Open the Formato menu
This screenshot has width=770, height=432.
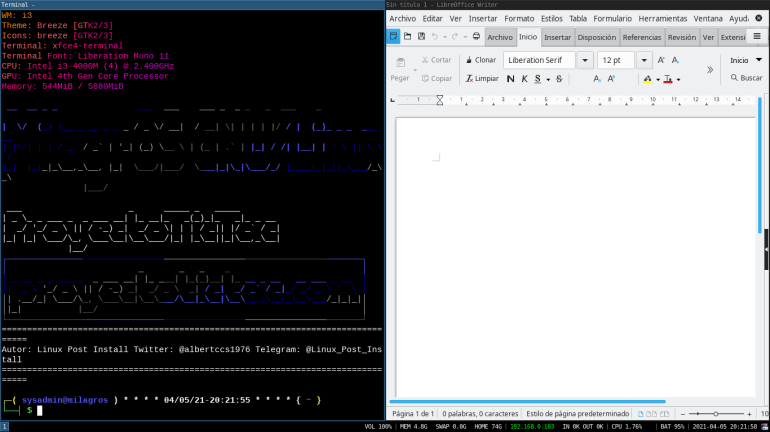pyautogui.click(x=519, y=18)
